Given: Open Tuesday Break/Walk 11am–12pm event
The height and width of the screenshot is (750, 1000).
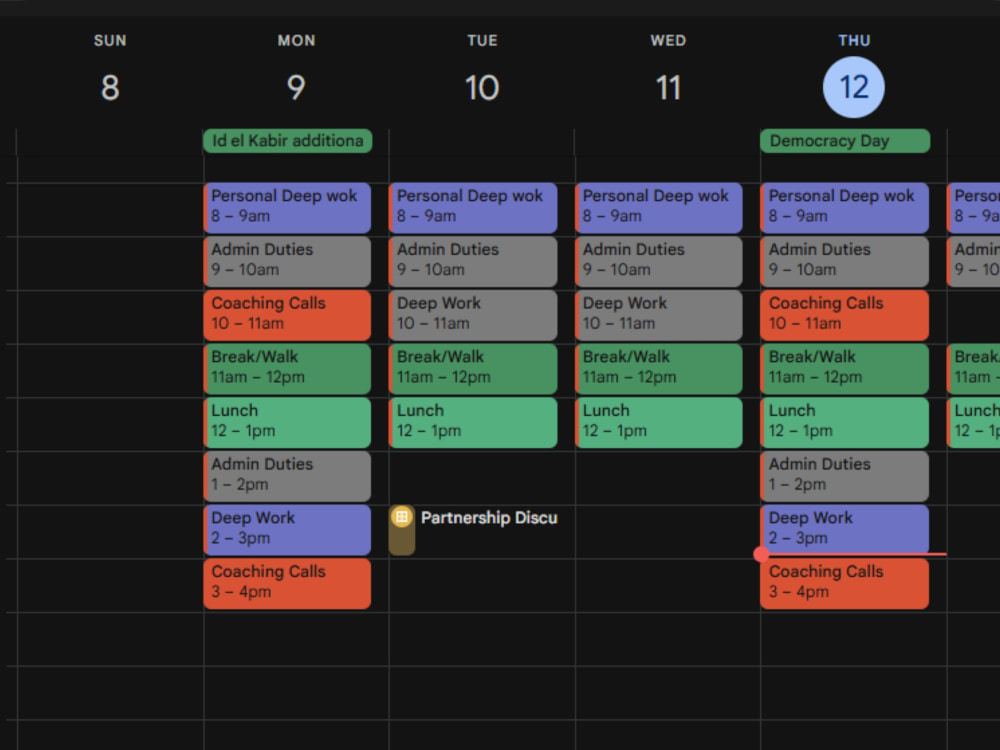Looking at the screenshot, I should tap(473, 369).
